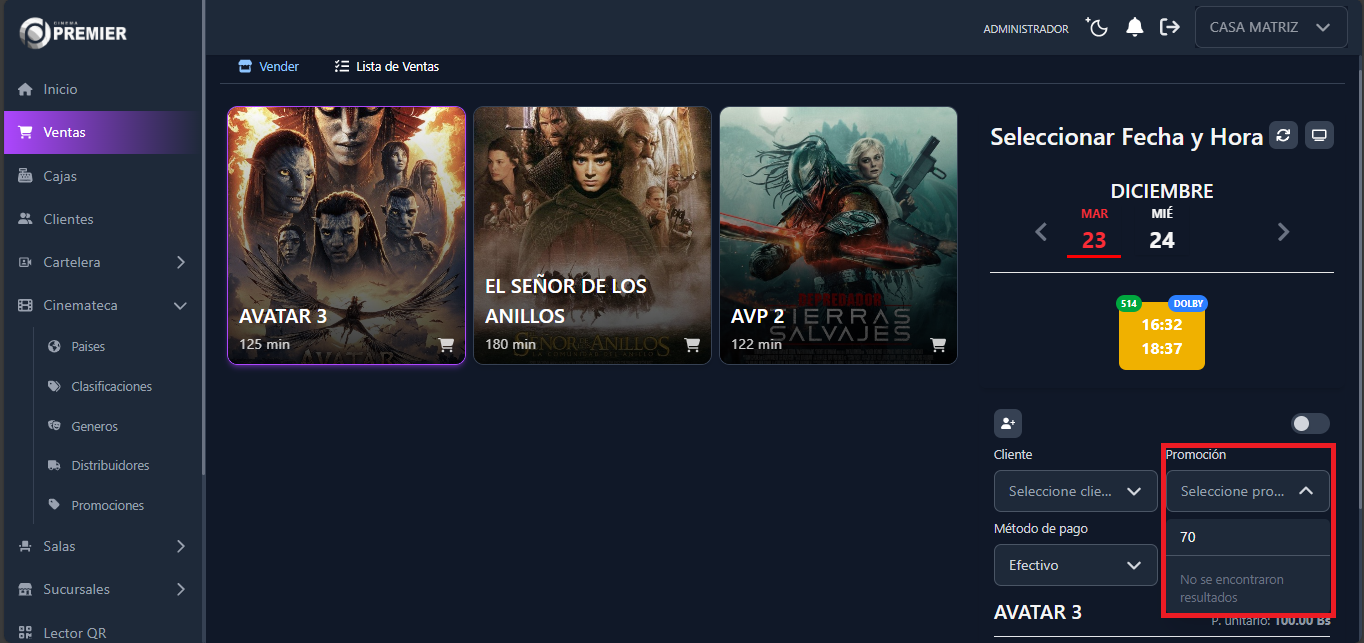
Task: Go to next dates arrow
Action: pyautogui.click(x=1283, y=232)
